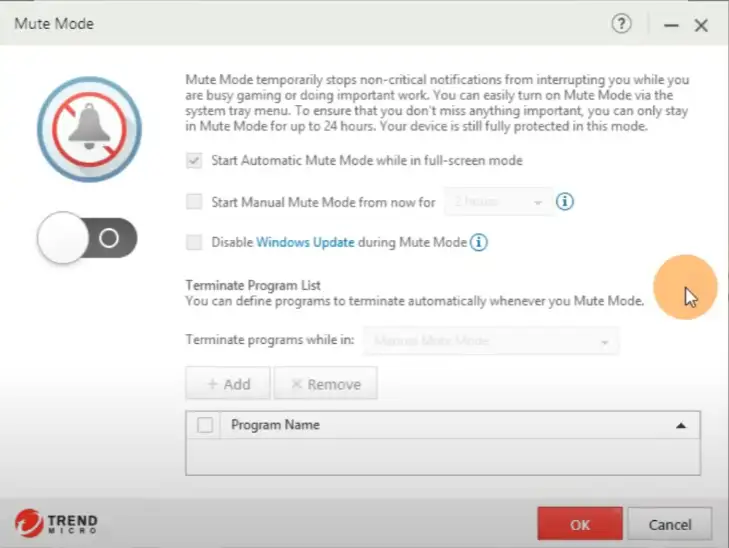Click the sort arrow in Program Name column
This screenshot has height=548, width=729.
click(681, 425)
